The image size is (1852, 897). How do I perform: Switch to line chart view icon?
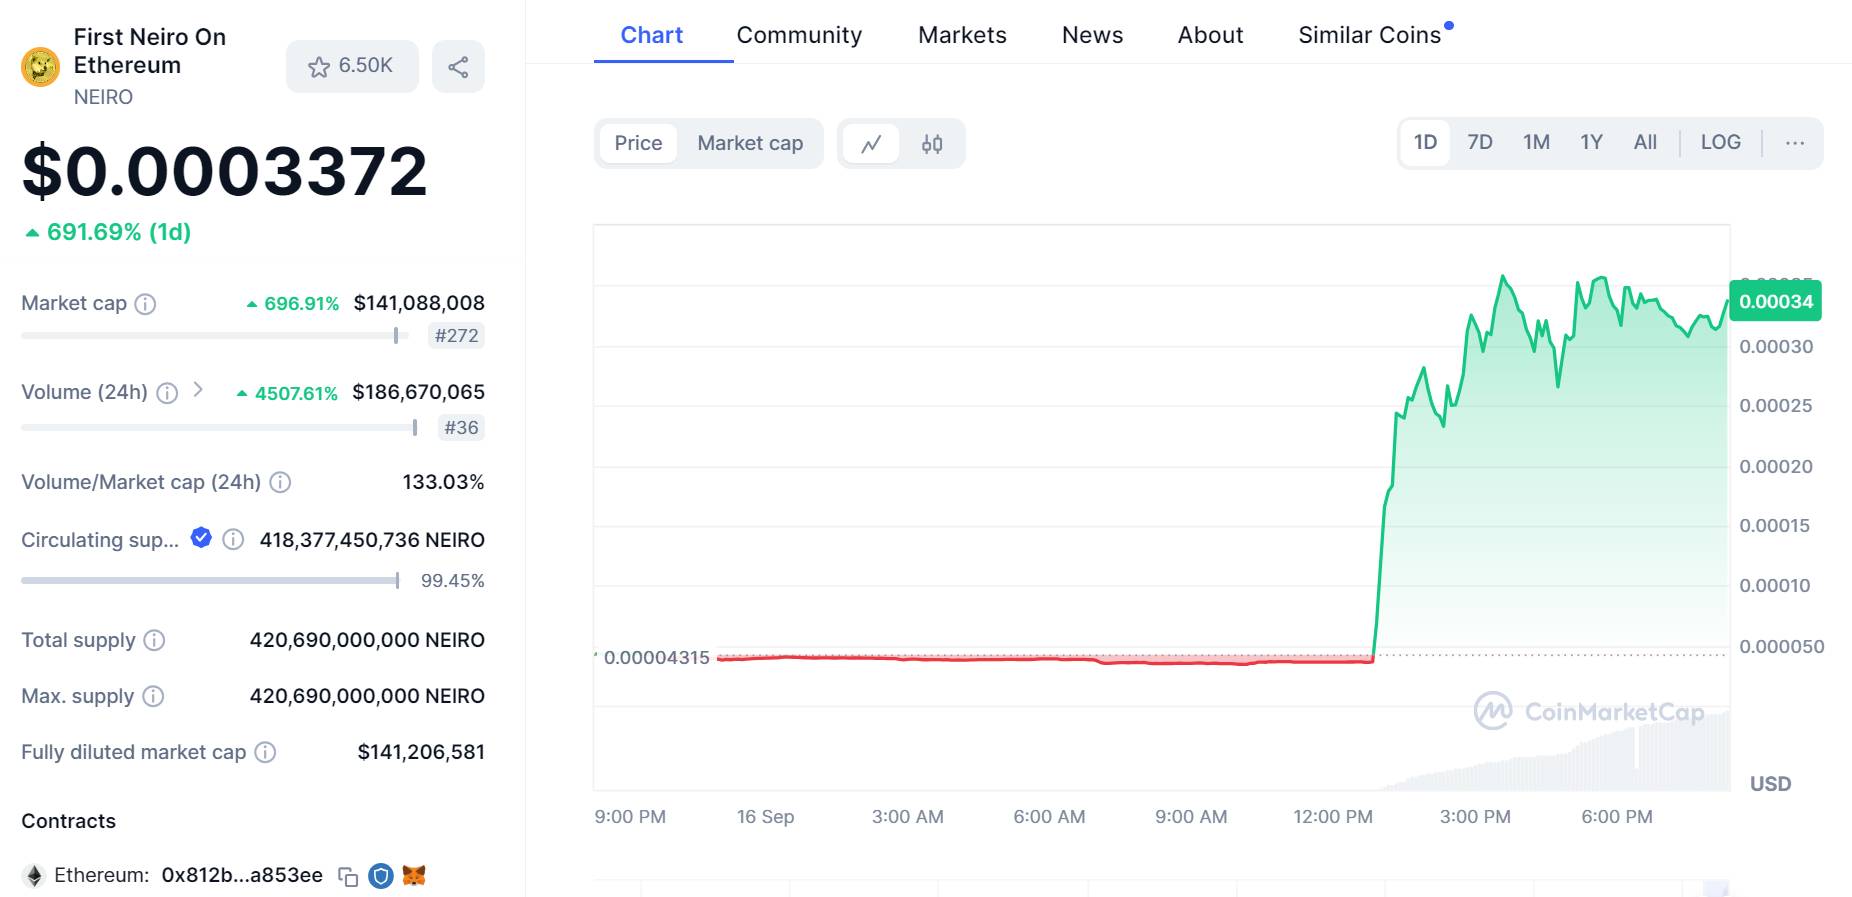coord(871,143)
